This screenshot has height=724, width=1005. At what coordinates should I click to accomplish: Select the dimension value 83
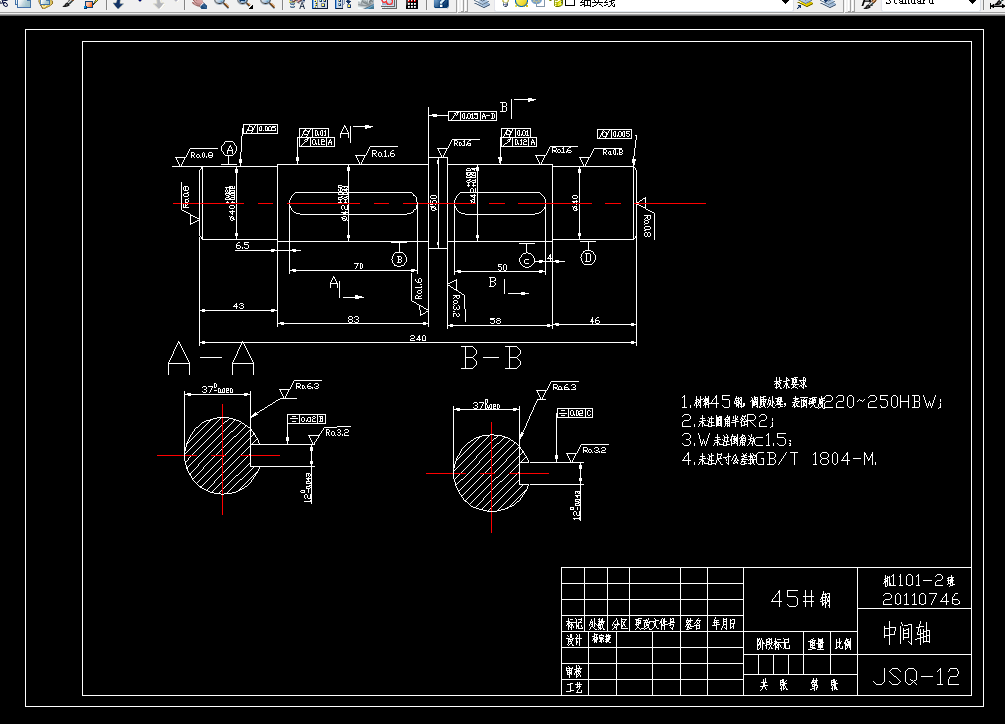coord(353,319)
